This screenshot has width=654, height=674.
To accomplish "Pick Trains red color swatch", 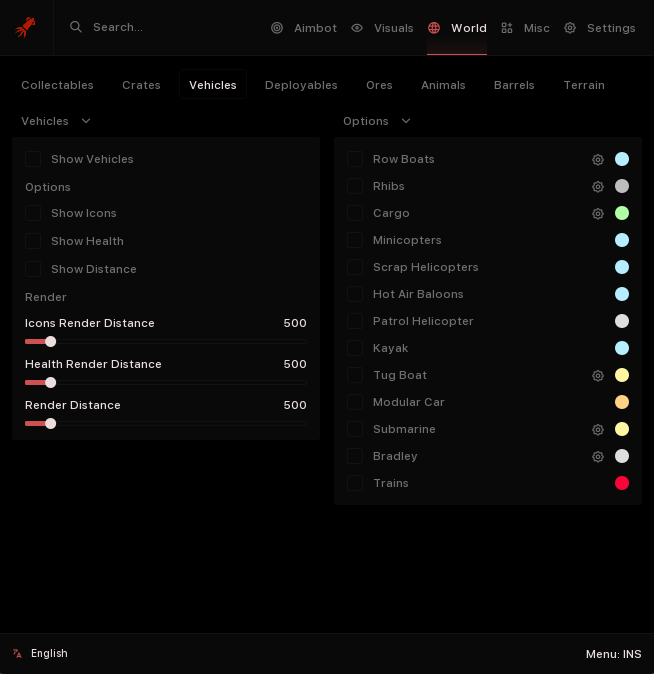I will pos(622,483).
